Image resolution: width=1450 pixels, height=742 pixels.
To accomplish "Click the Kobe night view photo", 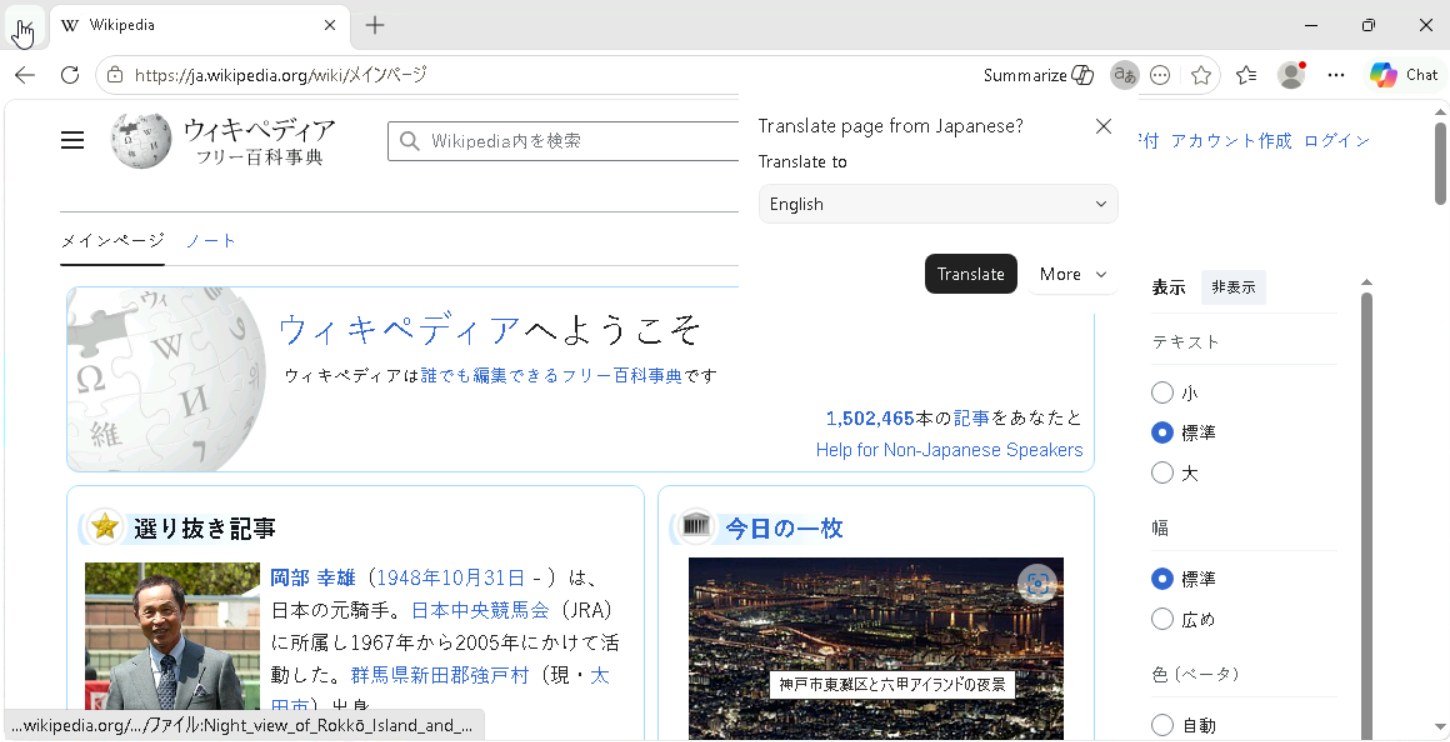I will 876,649.
